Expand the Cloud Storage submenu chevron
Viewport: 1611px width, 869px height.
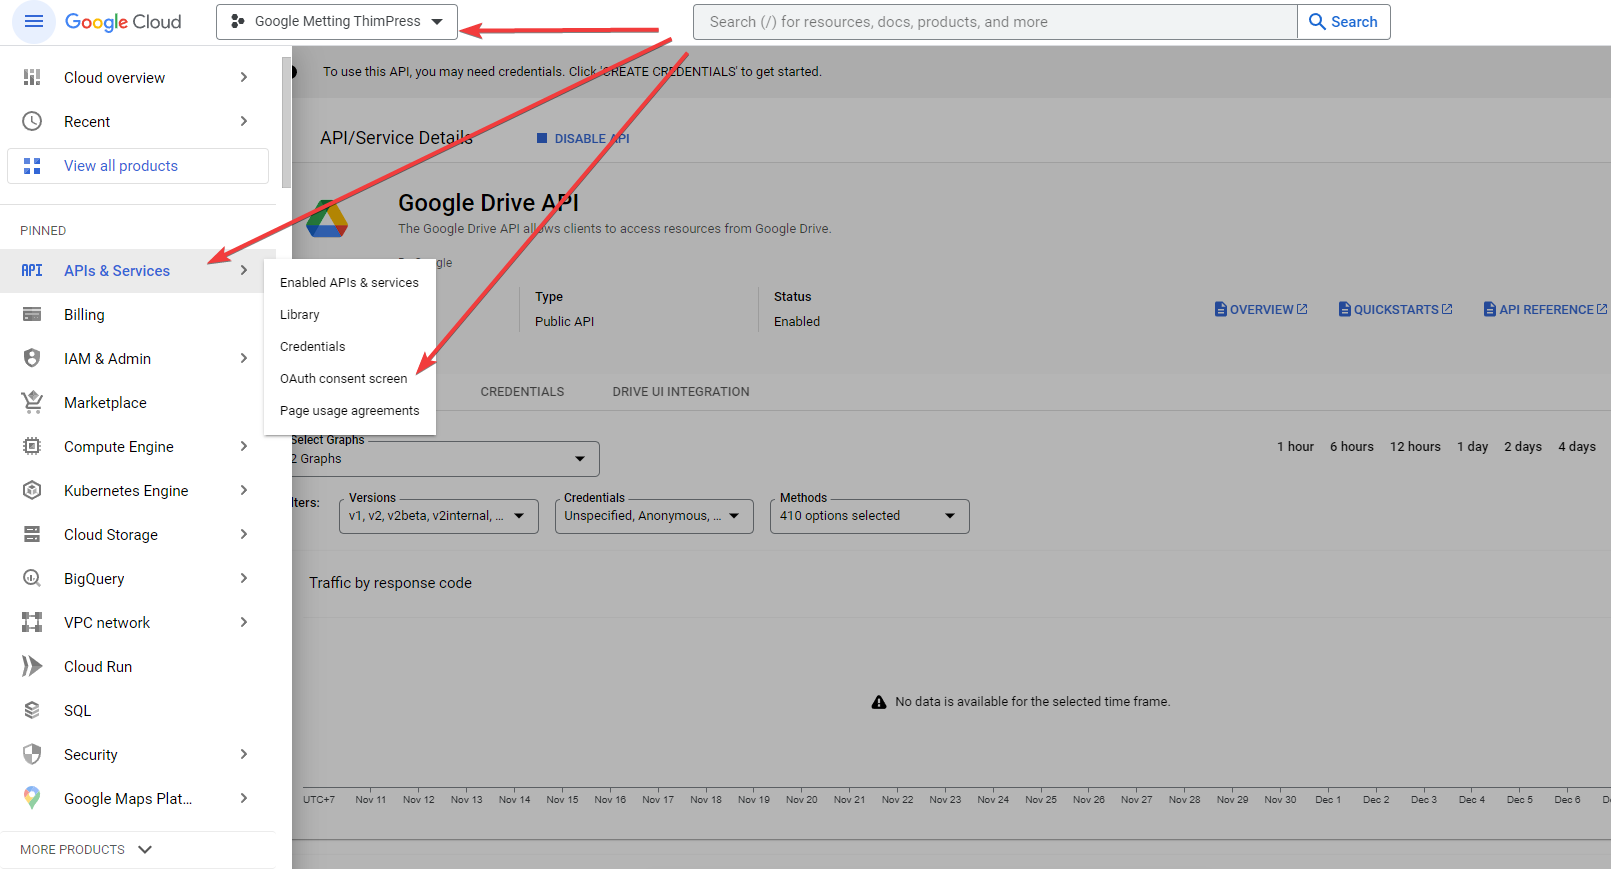(243, 534)
